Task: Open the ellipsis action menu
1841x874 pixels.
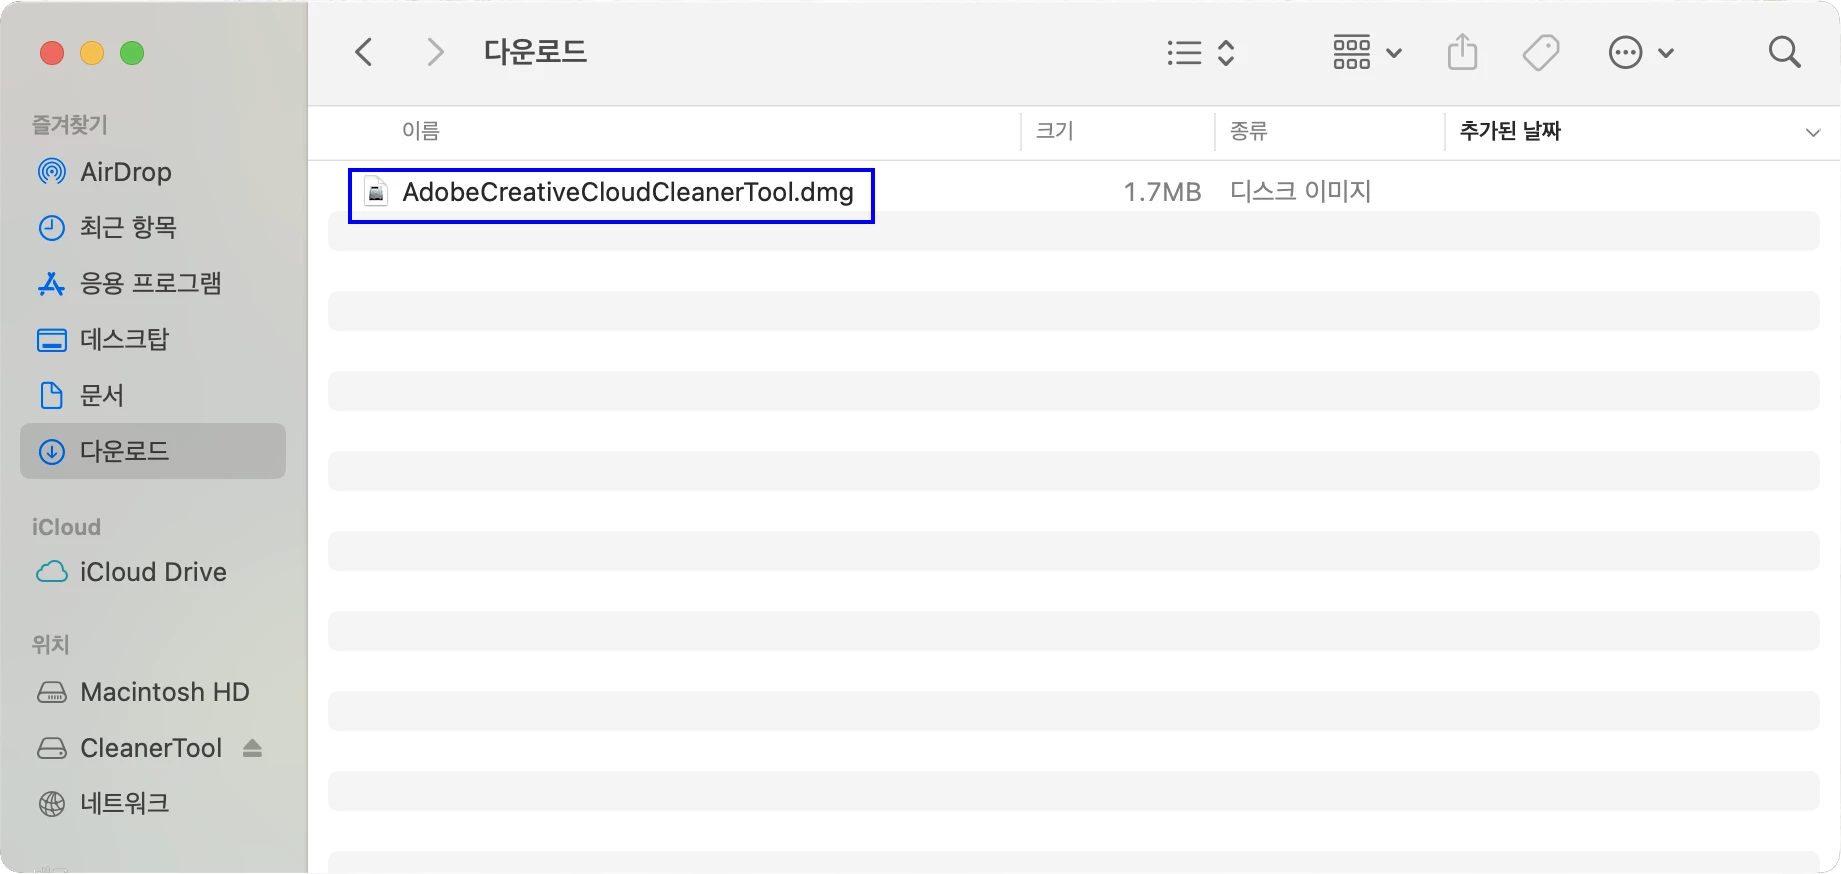Action: 1641,52
